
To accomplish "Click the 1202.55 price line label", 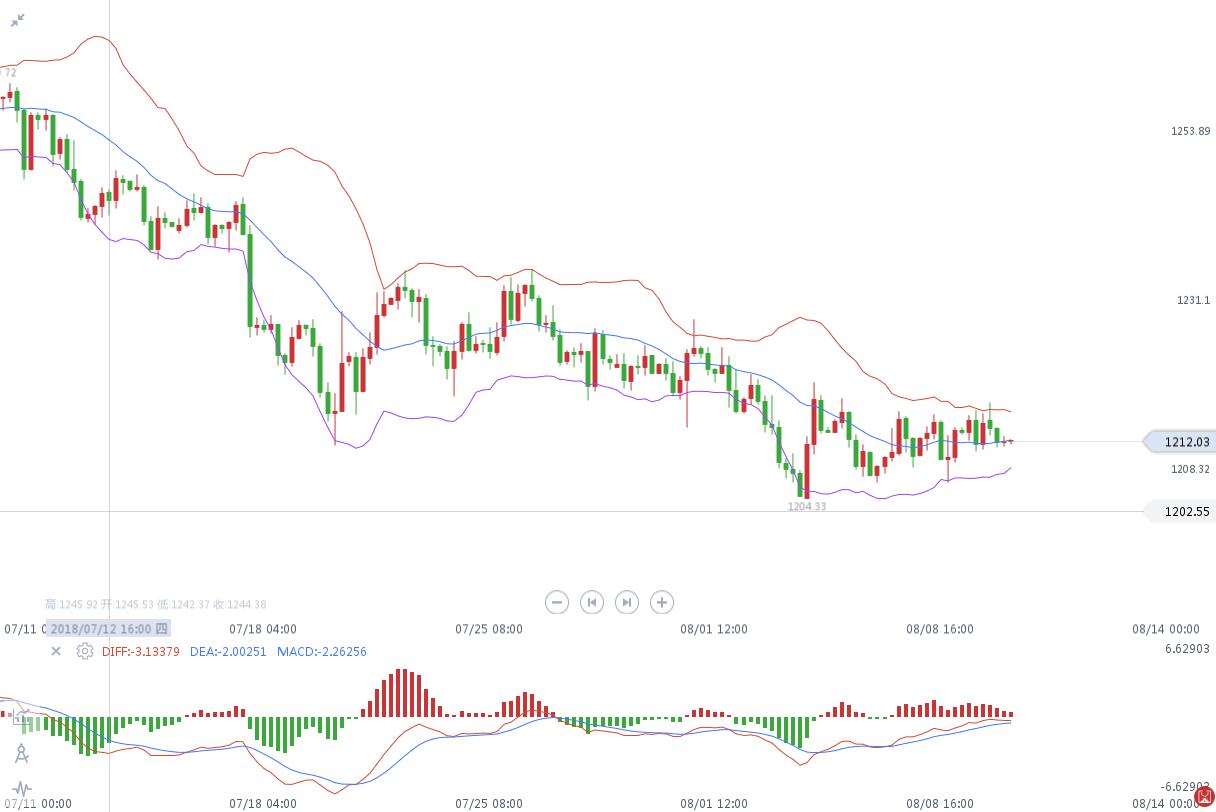I will coord(1185,512).
